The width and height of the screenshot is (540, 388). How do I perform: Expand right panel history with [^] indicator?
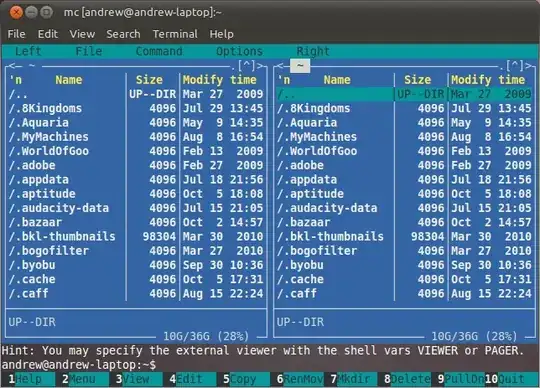515,65
